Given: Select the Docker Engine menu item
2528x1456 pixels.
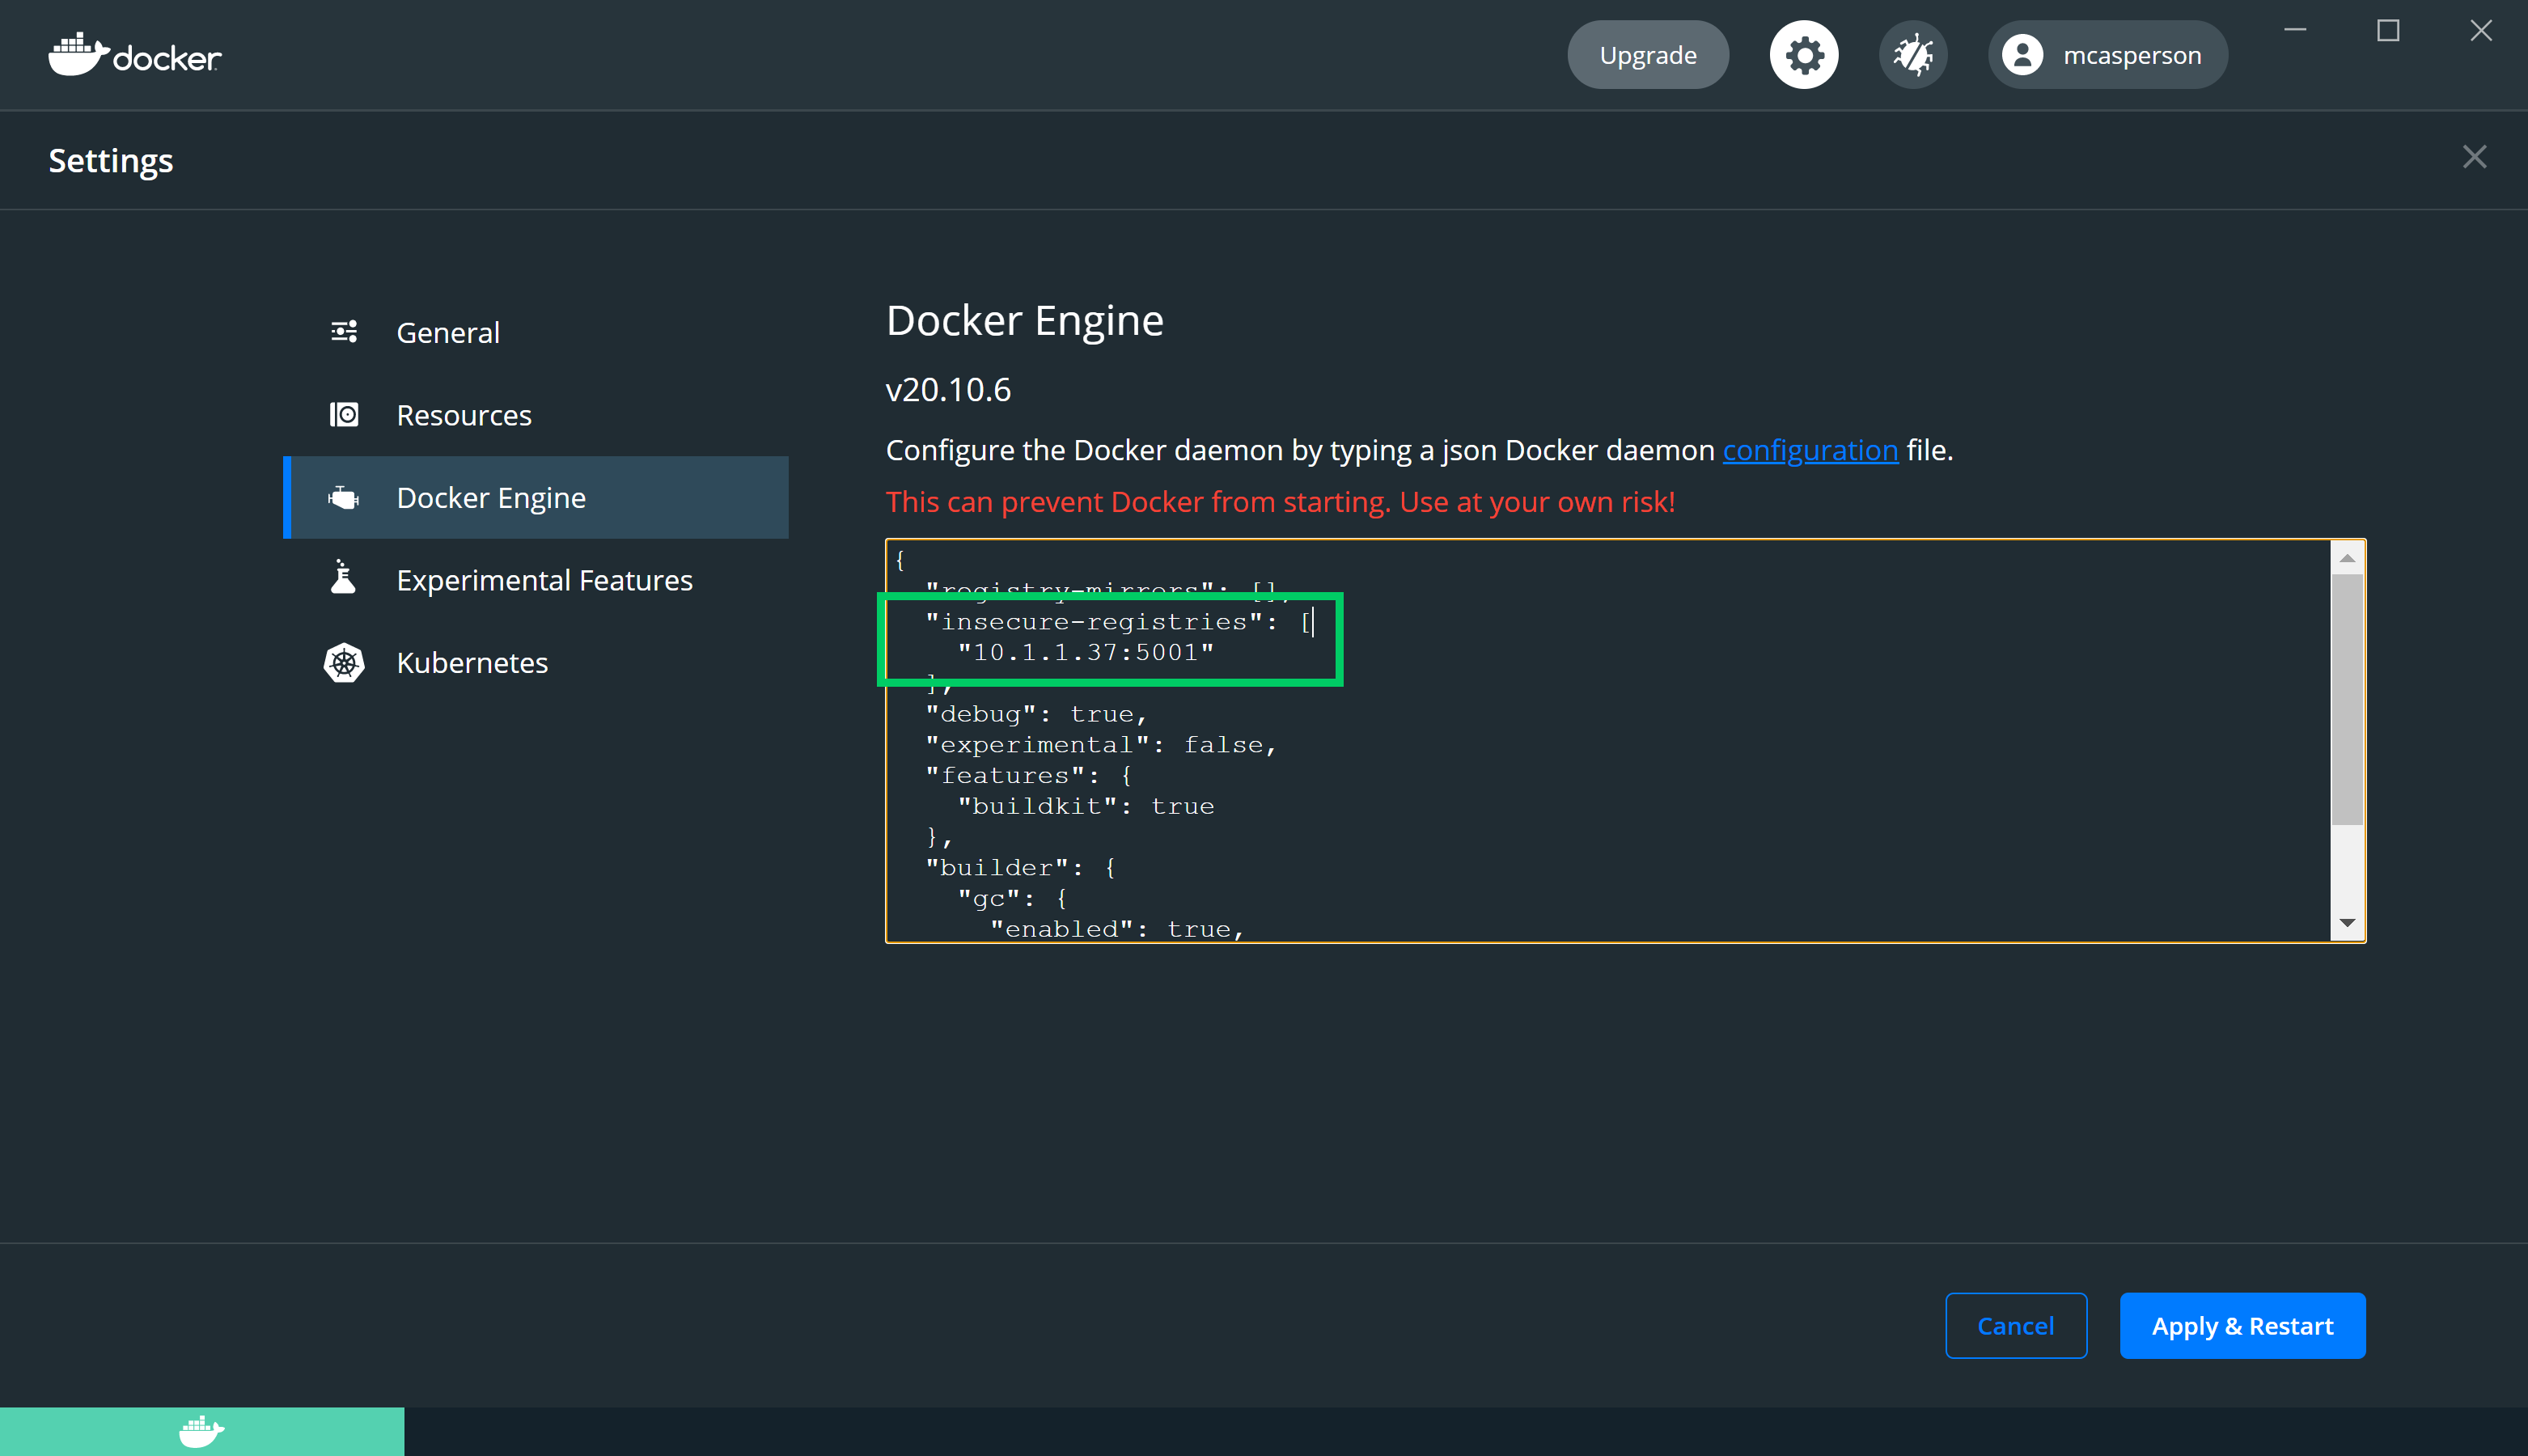Looking at the screenshot, I should (491, 497).
